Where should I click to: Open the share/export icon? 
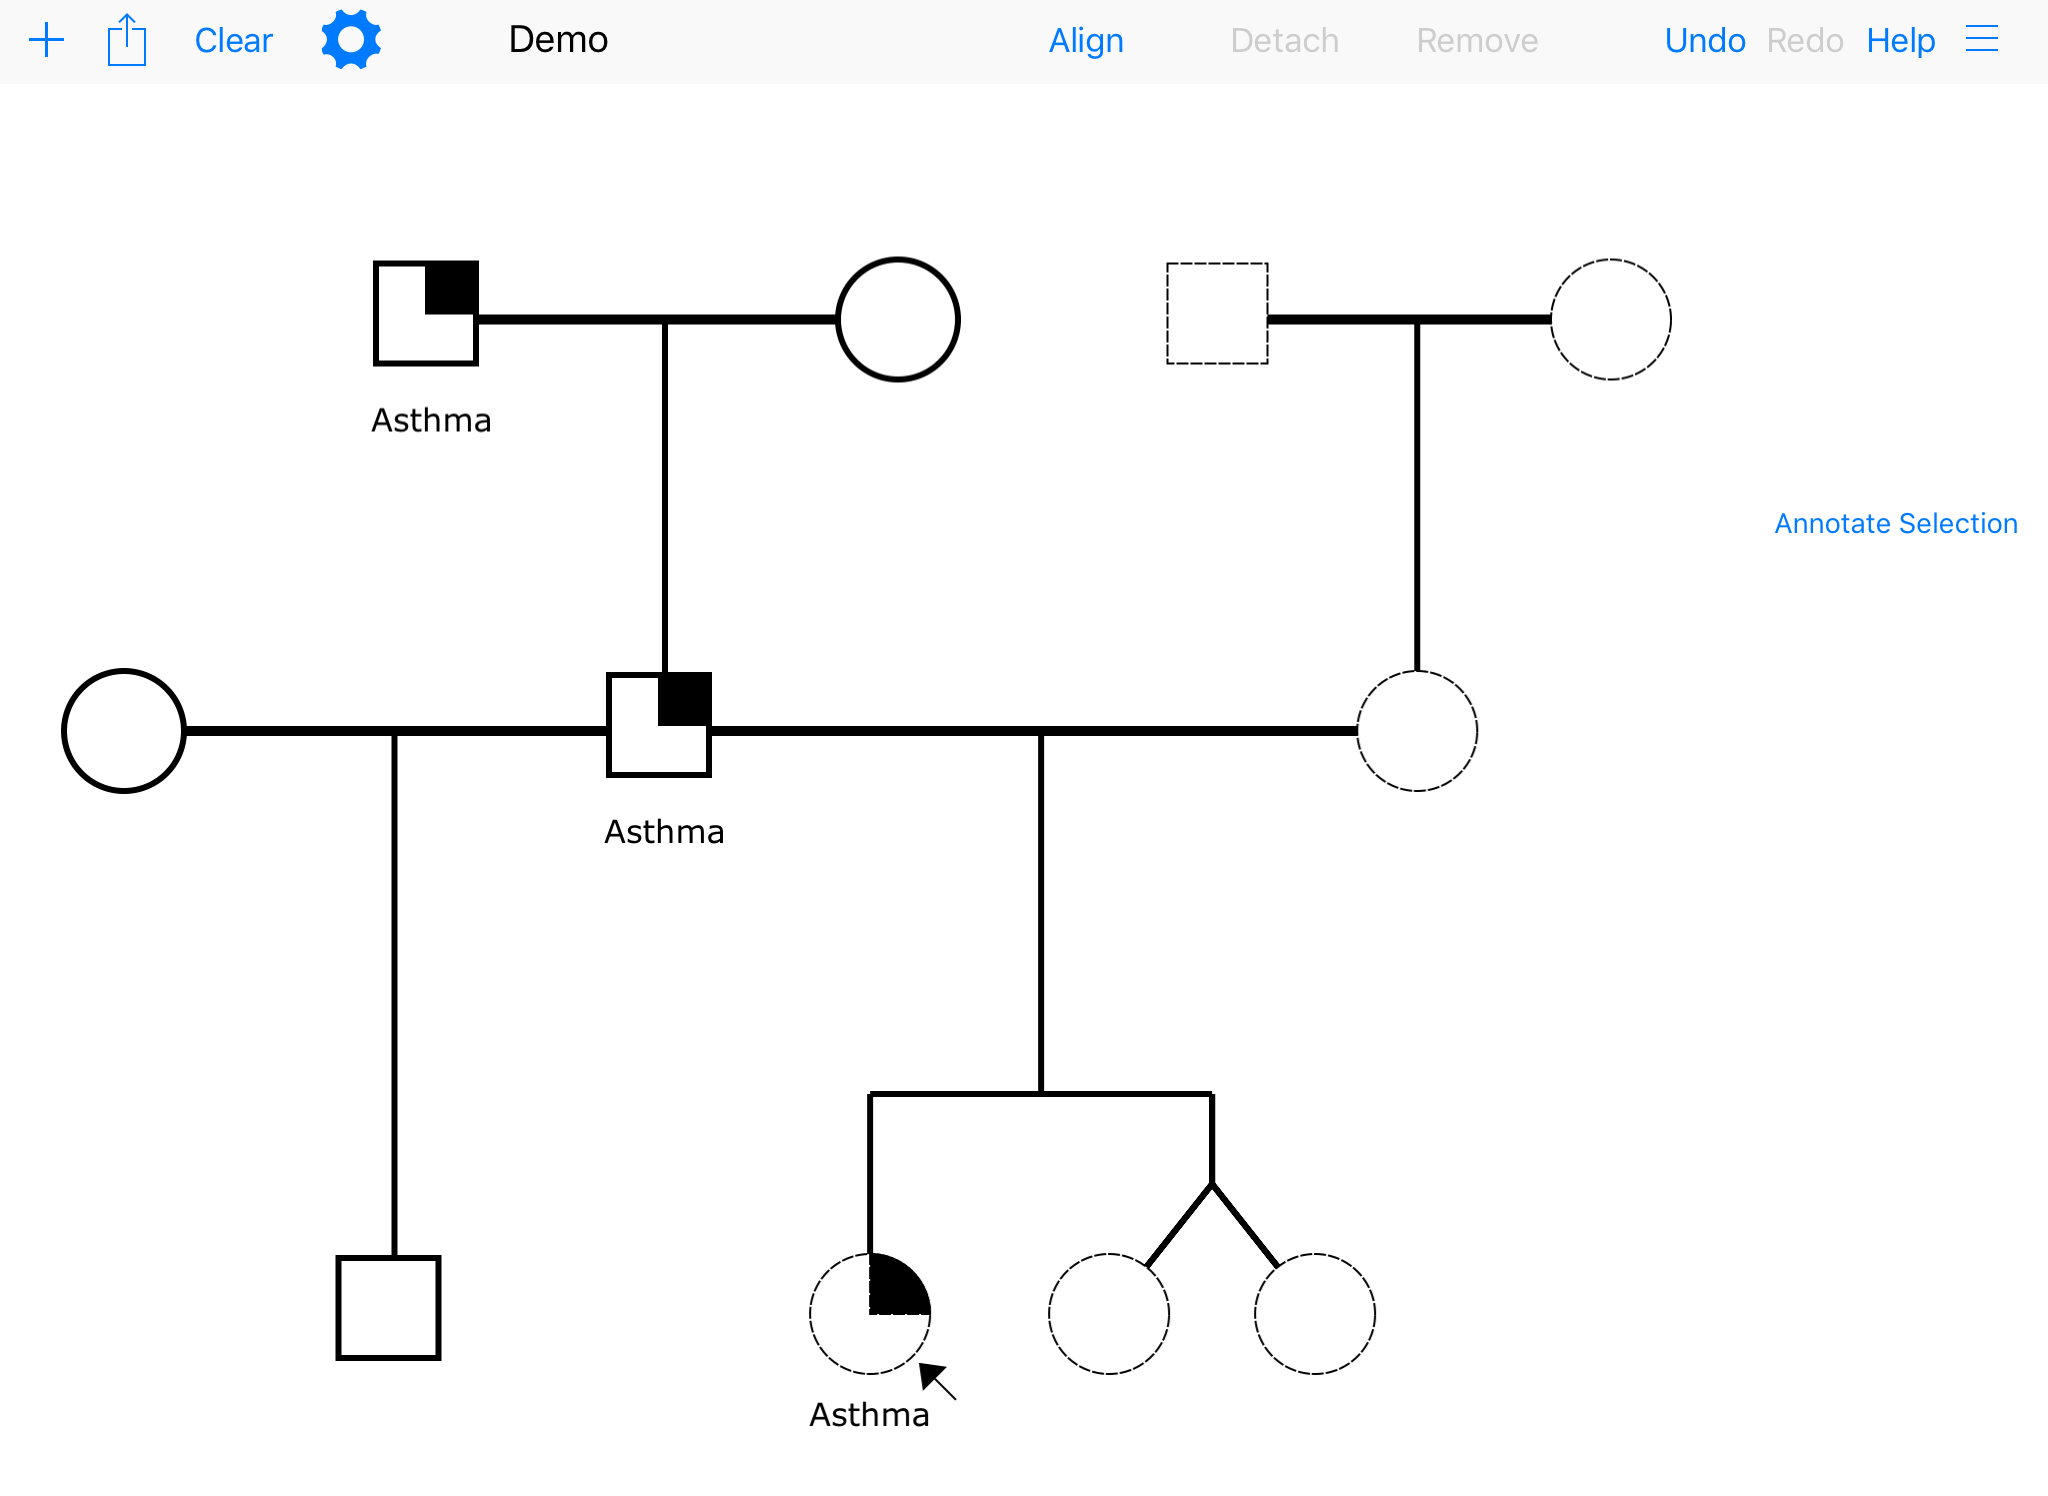pos(127,41)
